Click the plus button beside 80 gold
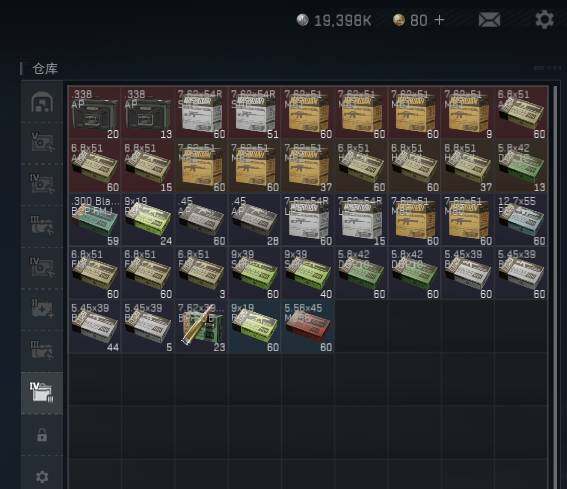 [x=439, y=20]
